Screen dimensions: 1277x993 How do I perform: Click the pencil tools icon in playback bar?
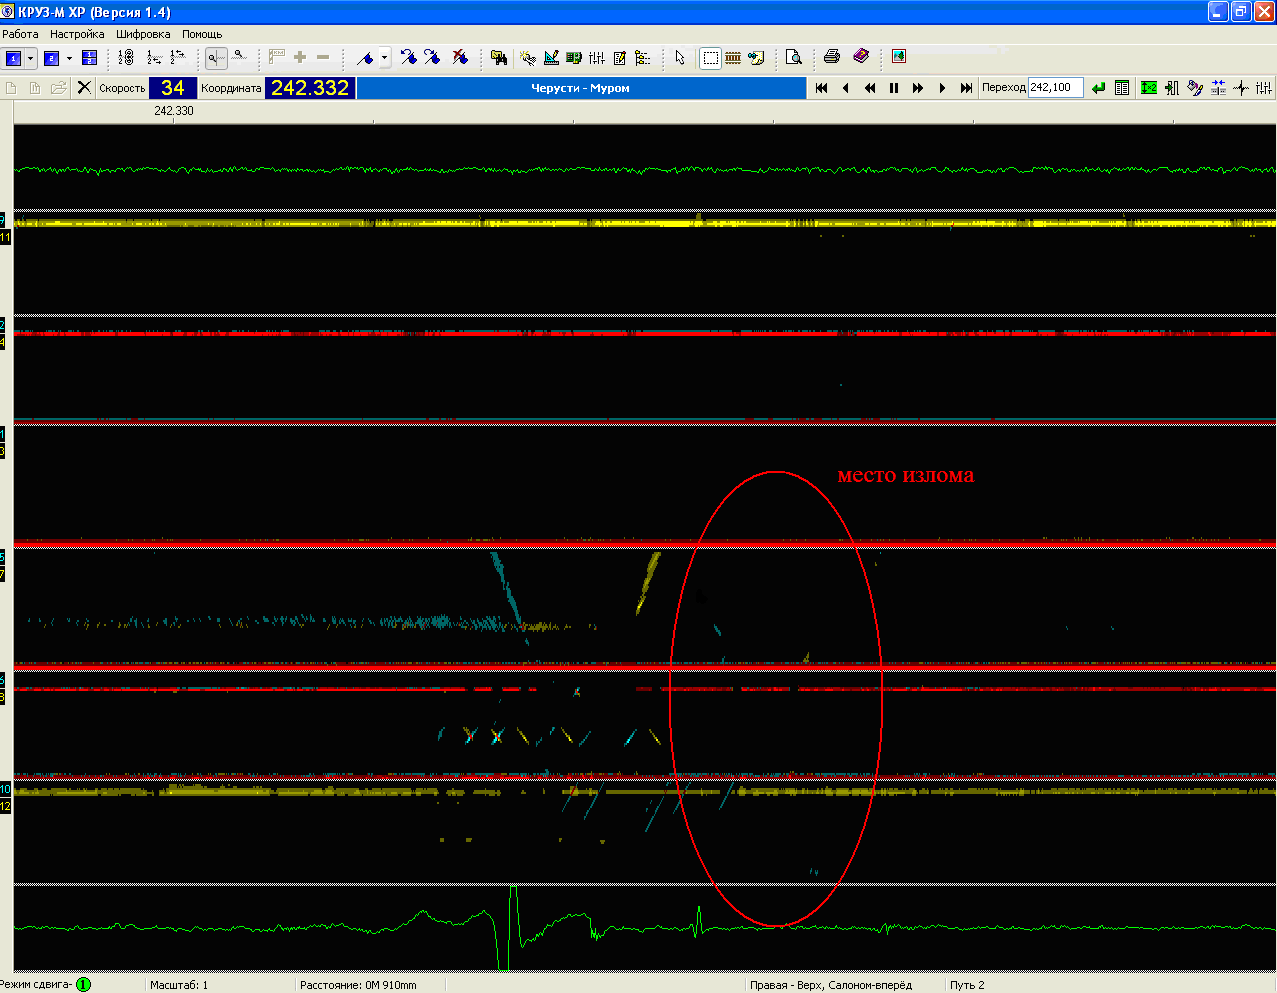[x=1195, y=88]
